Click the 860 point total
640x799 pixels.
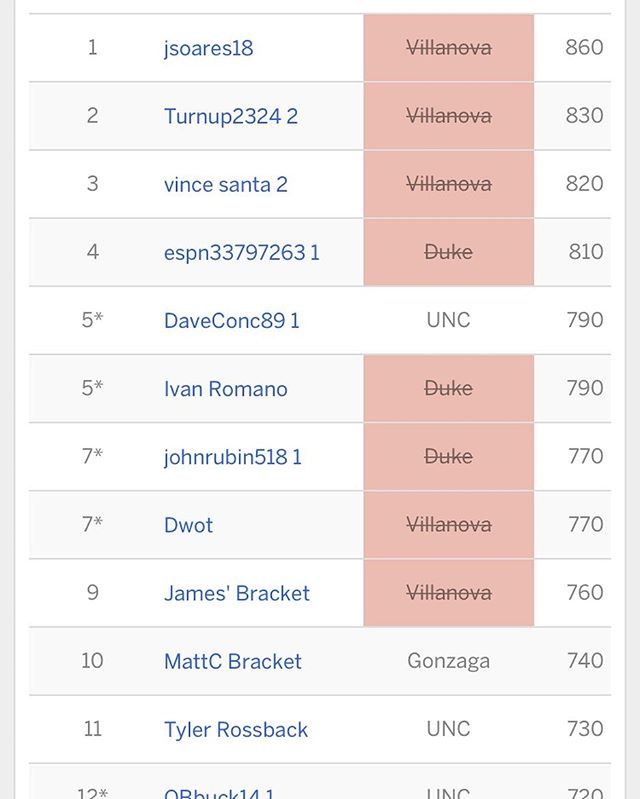[584, 48]
